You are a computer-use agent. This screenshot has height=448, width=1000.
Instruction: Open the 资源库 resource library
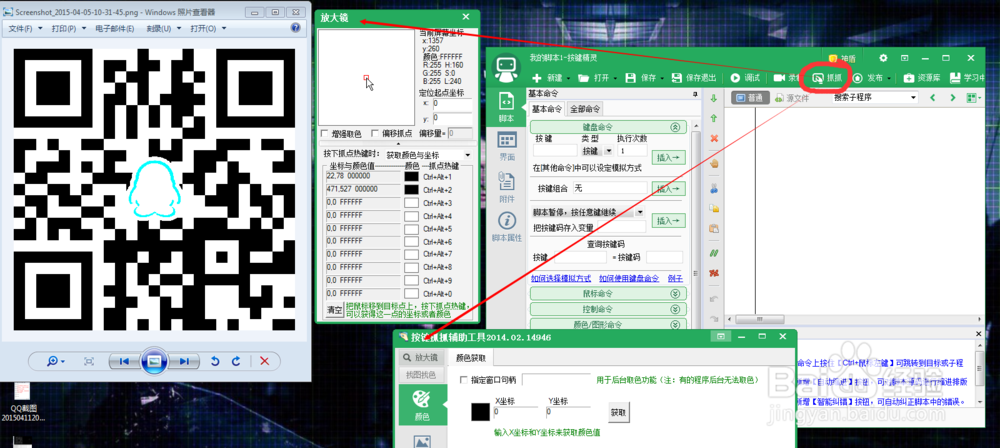(922, 78)
